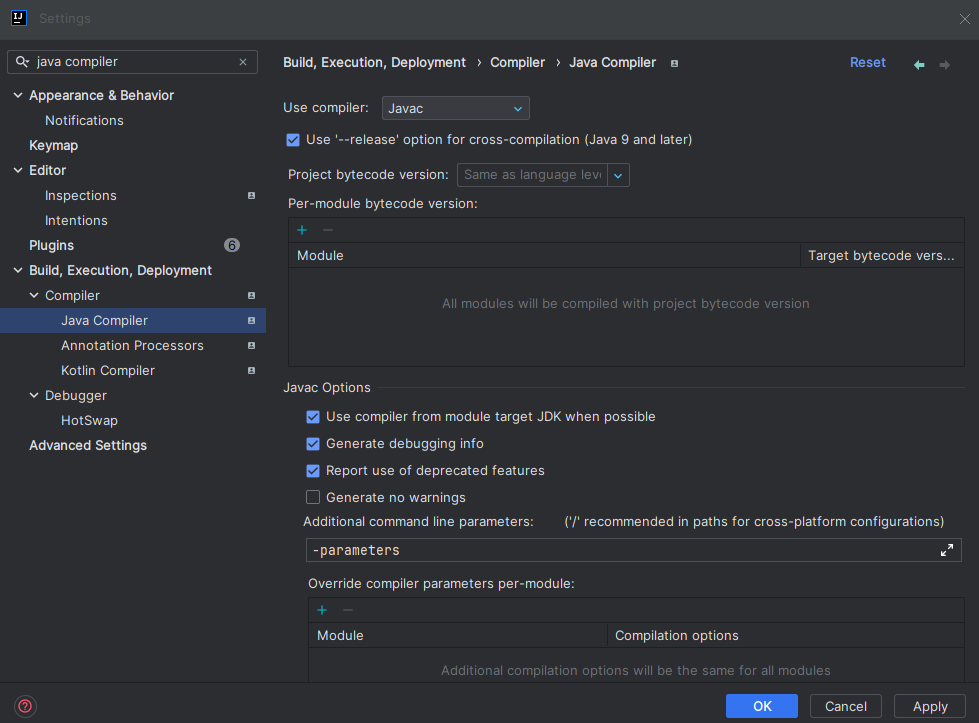This screenshot has width=979, height=723.
Task: Click the Reset link
Action: (867, 62)
